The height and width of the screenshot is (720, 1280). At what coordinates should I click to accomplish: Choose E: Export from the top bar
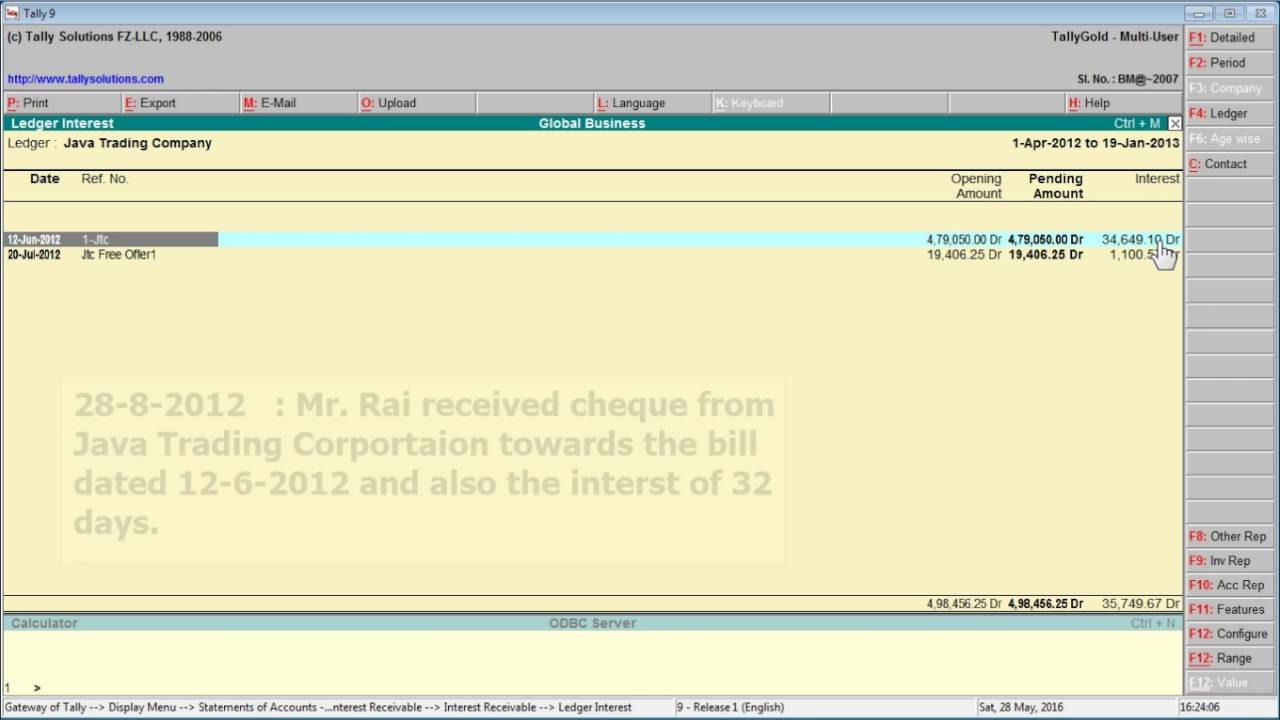coord(179,103)
